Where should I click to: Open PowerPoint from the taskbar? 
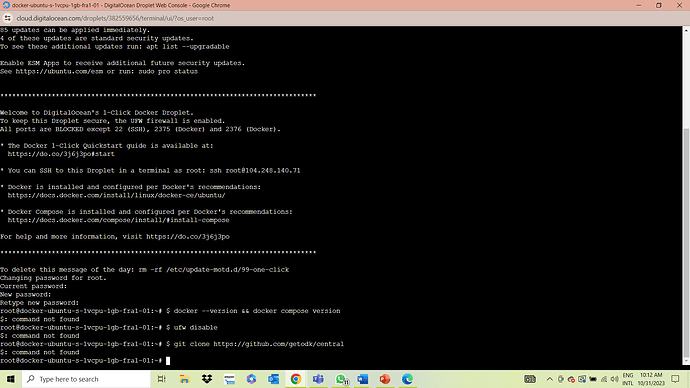pos(385,379)
